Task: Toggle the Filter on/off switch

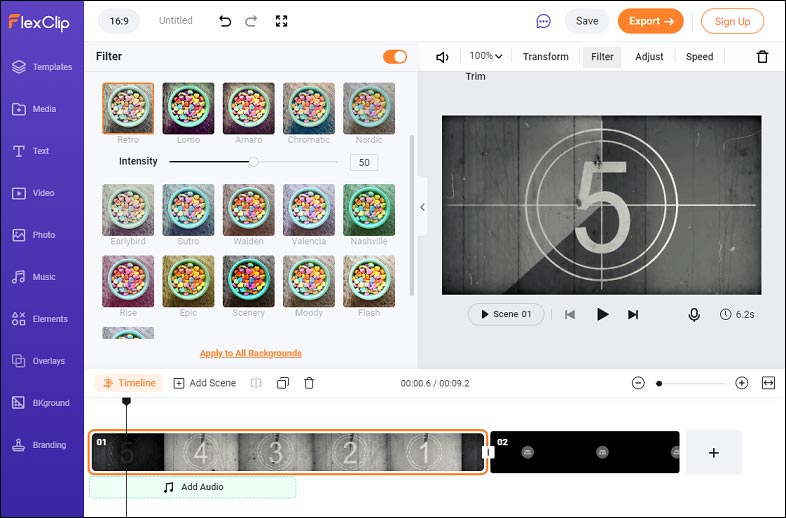Action: [395, 57]
